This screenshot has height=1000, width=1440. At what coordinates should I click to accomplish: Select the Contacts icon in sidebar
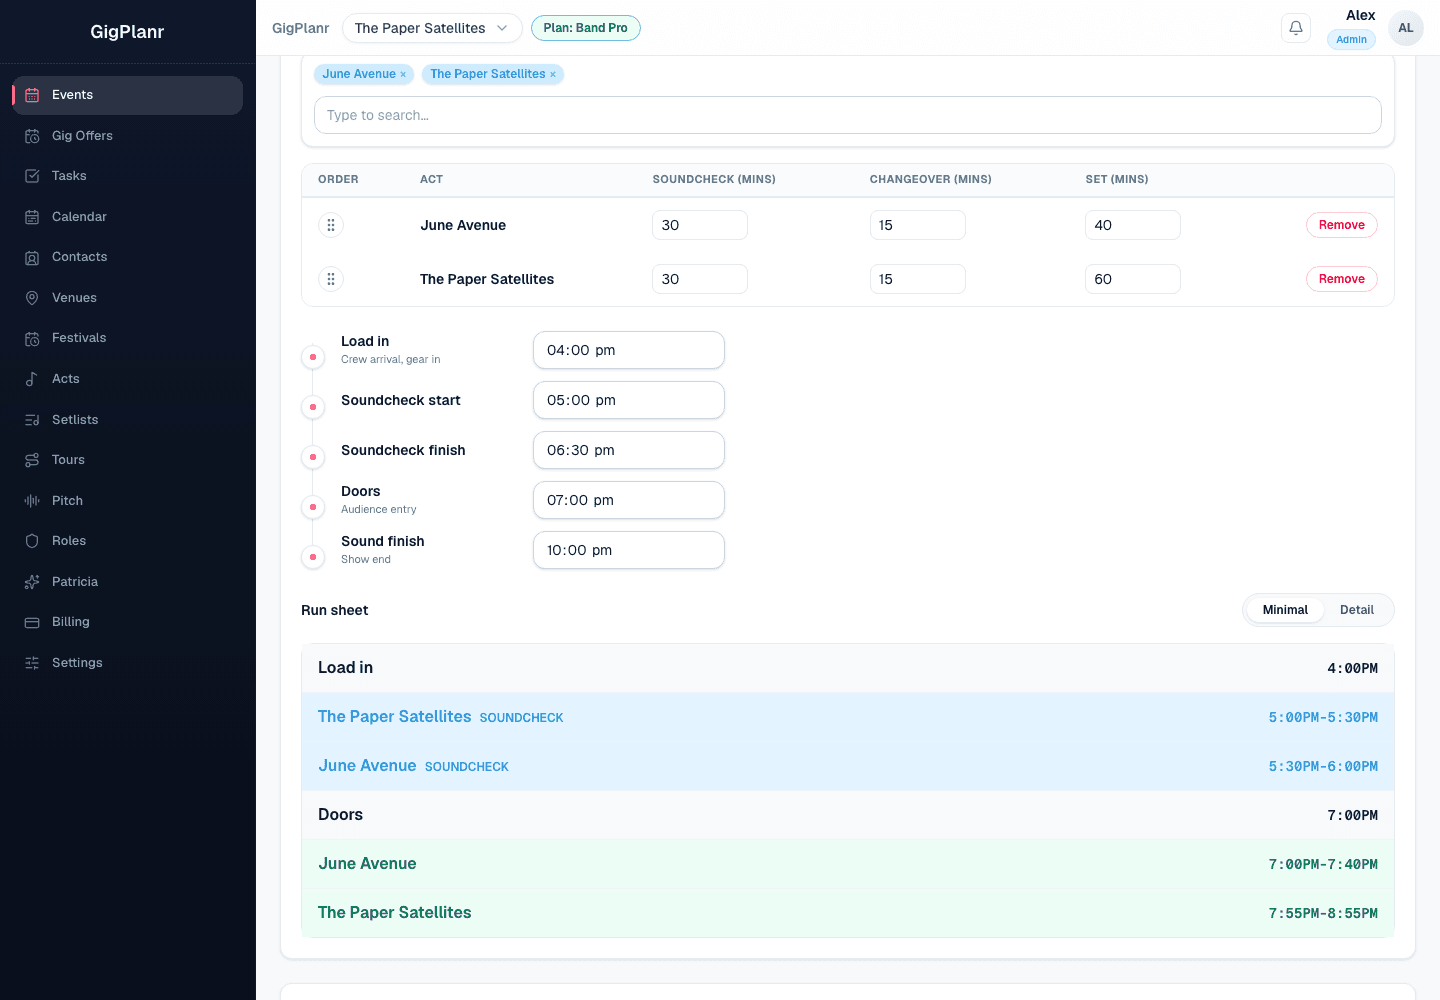pos(32,257)
